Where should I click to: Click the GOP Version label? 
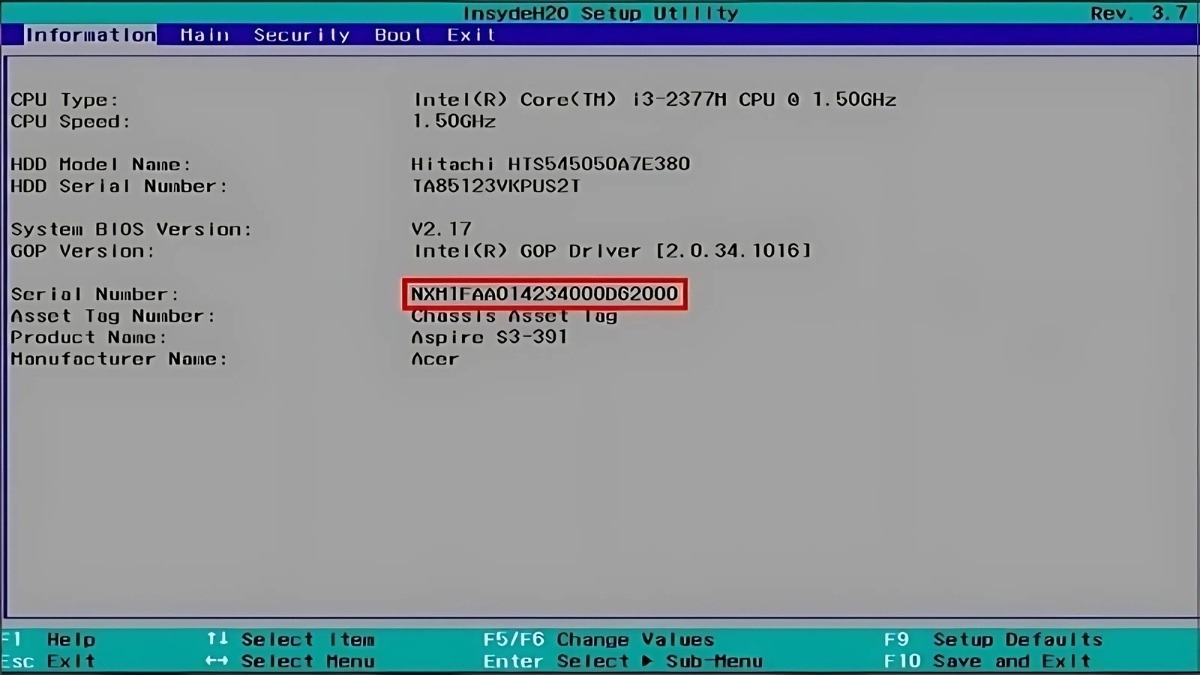tap(82, 251)
